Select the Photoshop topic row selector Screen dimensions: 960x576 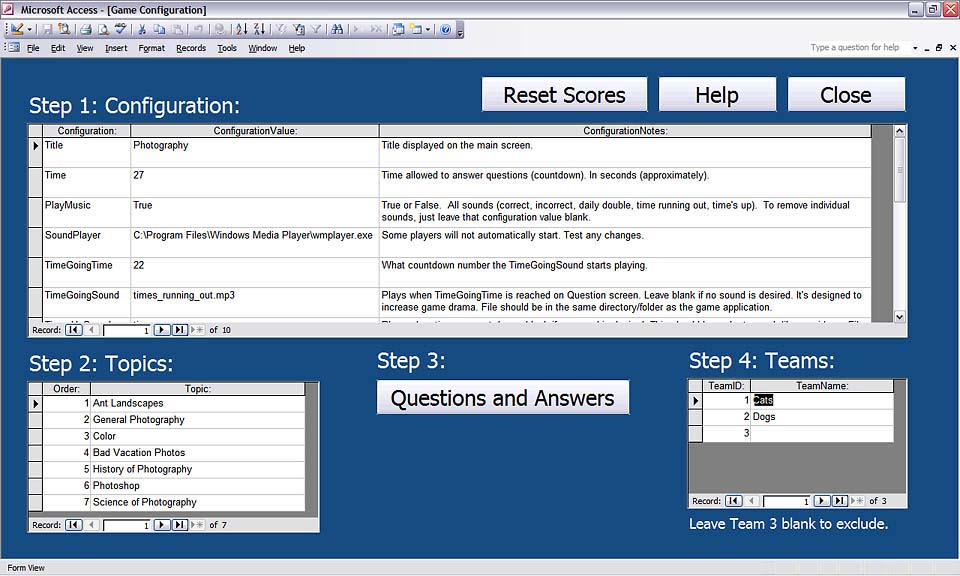coord(35,486)
